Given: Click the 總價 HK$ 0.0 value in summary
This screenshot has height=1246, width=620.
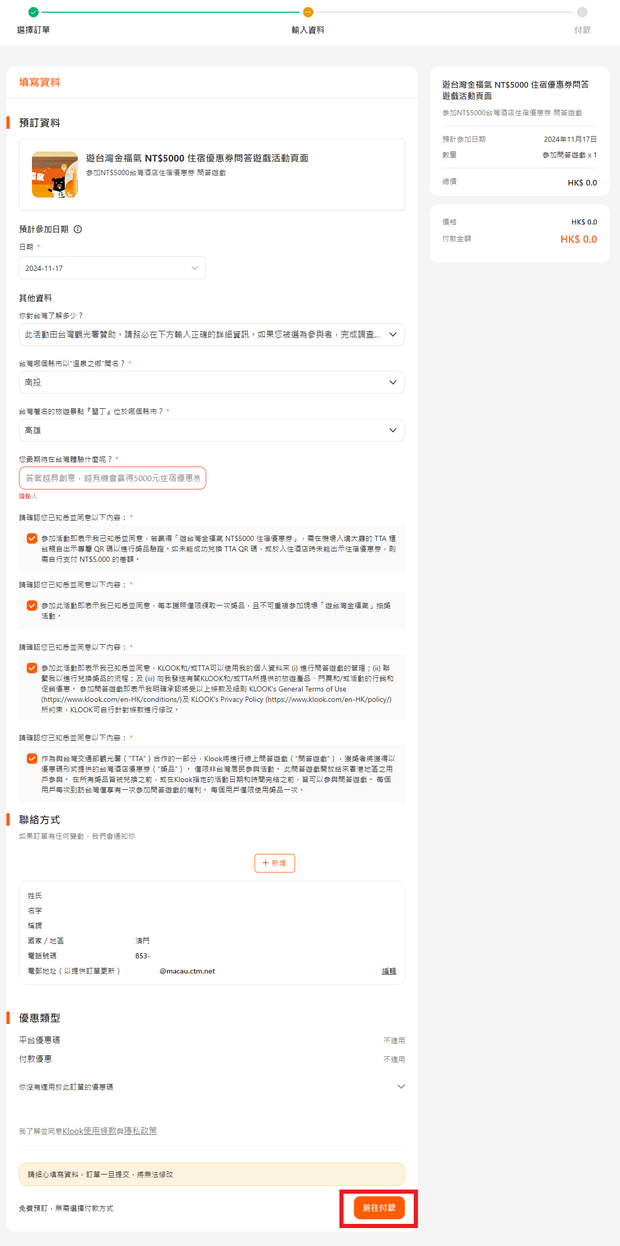Looking at the screenshot, I should click(x=582, y=183).
